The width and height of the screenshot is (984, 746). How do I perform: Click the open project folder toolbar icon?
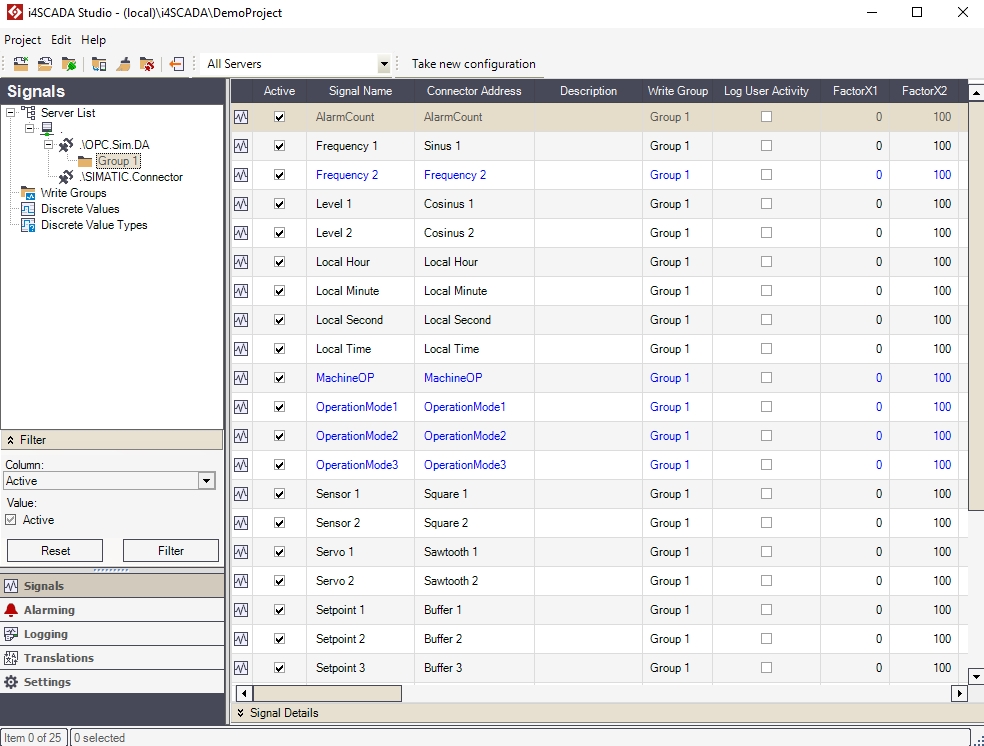45,64
